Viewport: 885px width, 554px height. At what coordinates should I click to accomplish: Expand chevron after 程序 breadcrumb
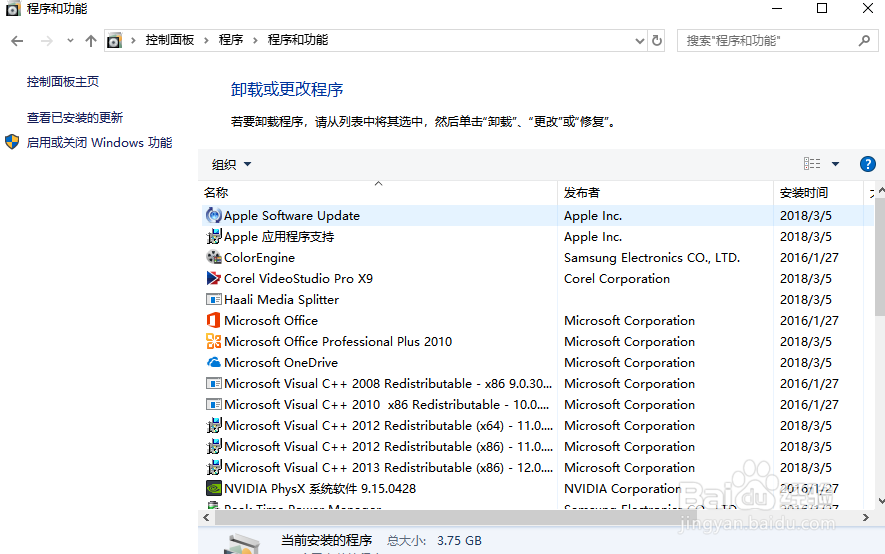[255, 41]
